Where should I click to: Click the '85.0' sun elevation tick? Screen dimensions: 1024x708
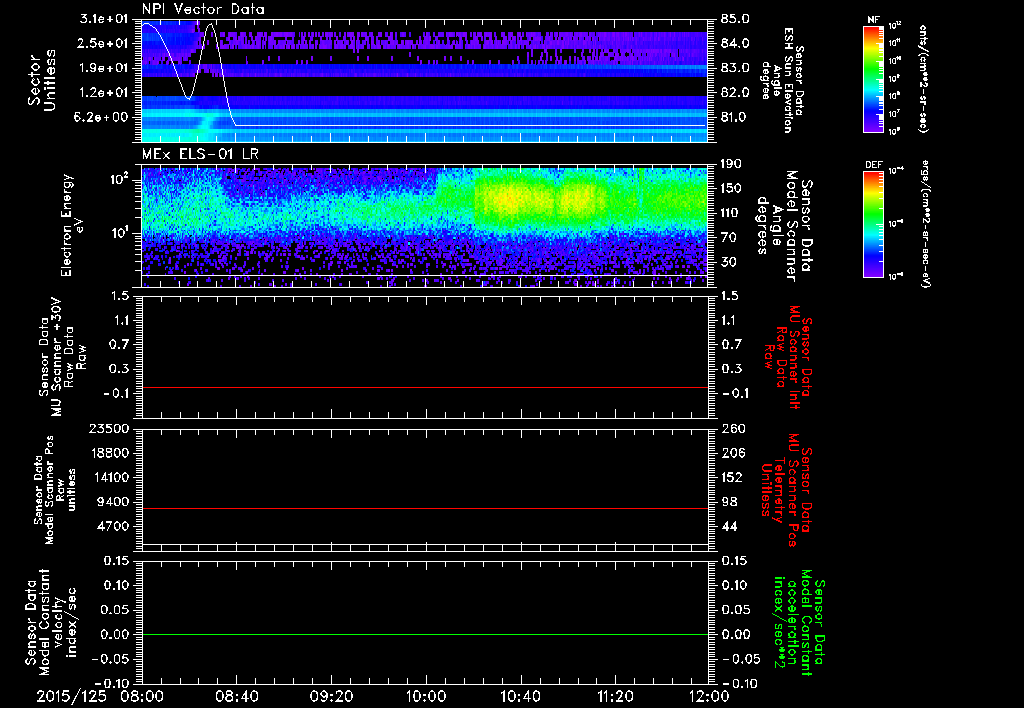pyautogui.click(x=735, y=19)
